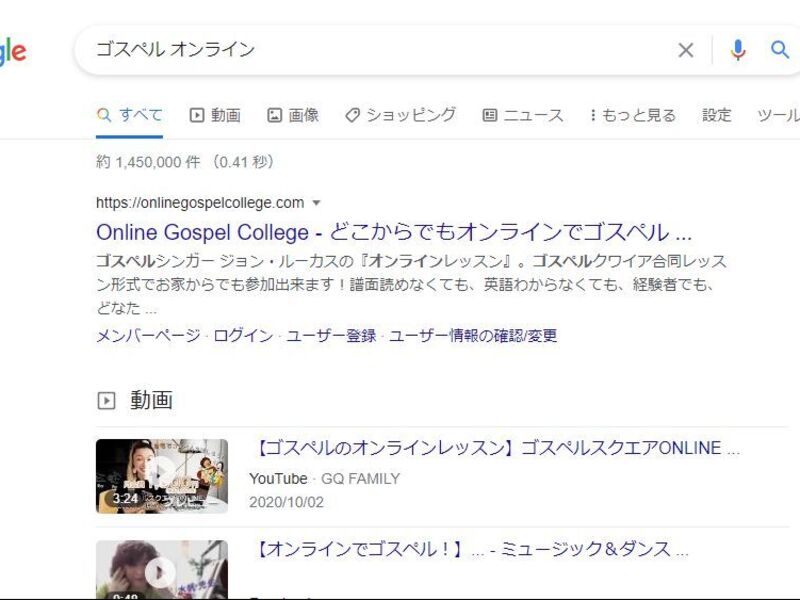The image size is (800, 600).
Task: Open the もっと見る more menu
Action: 632,115
